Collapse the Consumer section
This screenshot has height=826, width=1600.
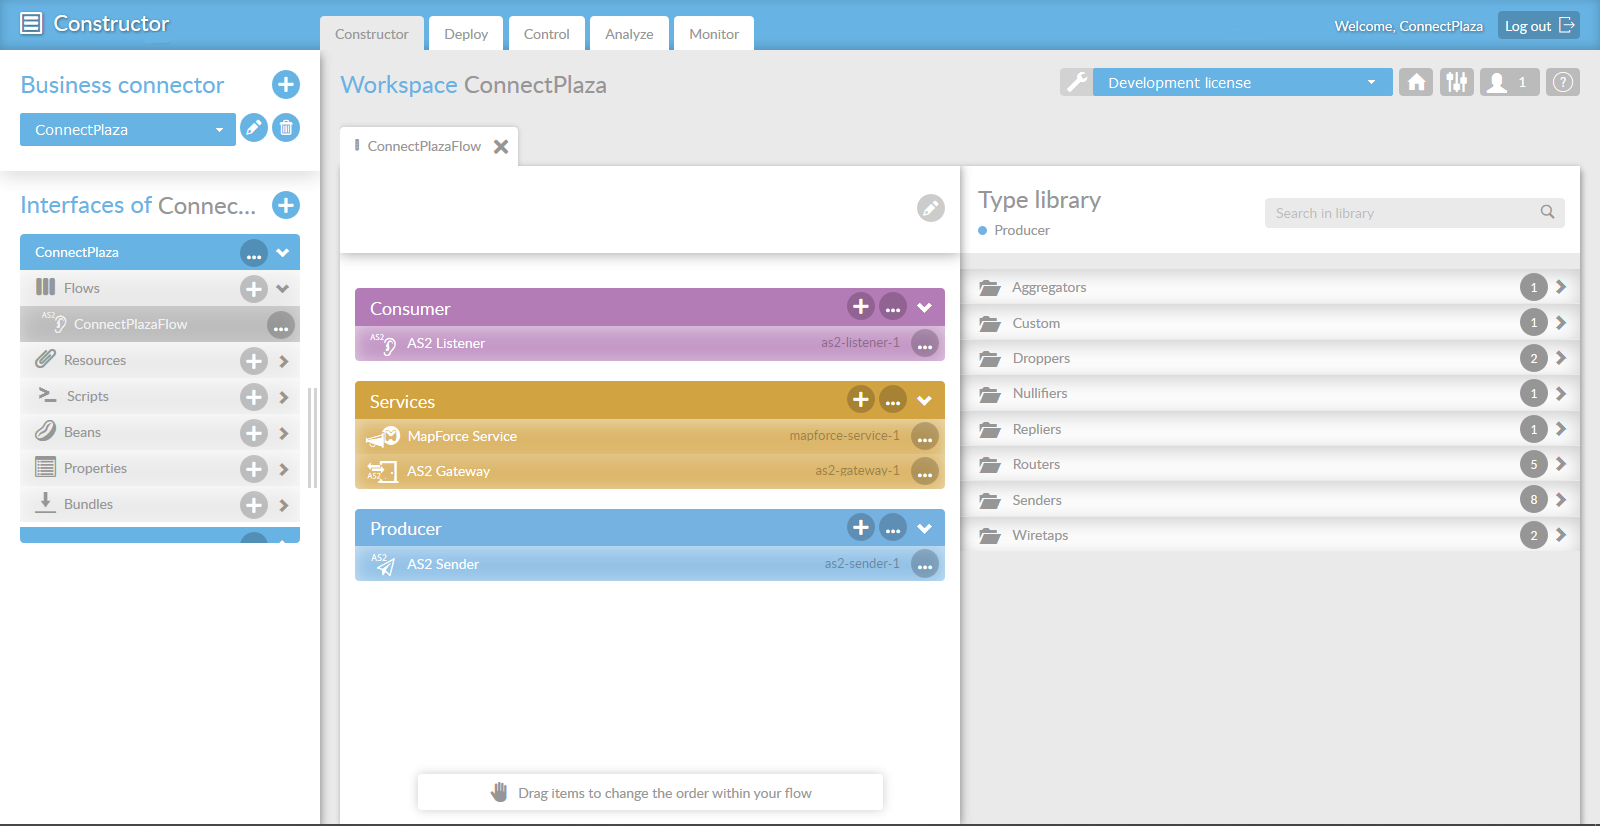925,307
